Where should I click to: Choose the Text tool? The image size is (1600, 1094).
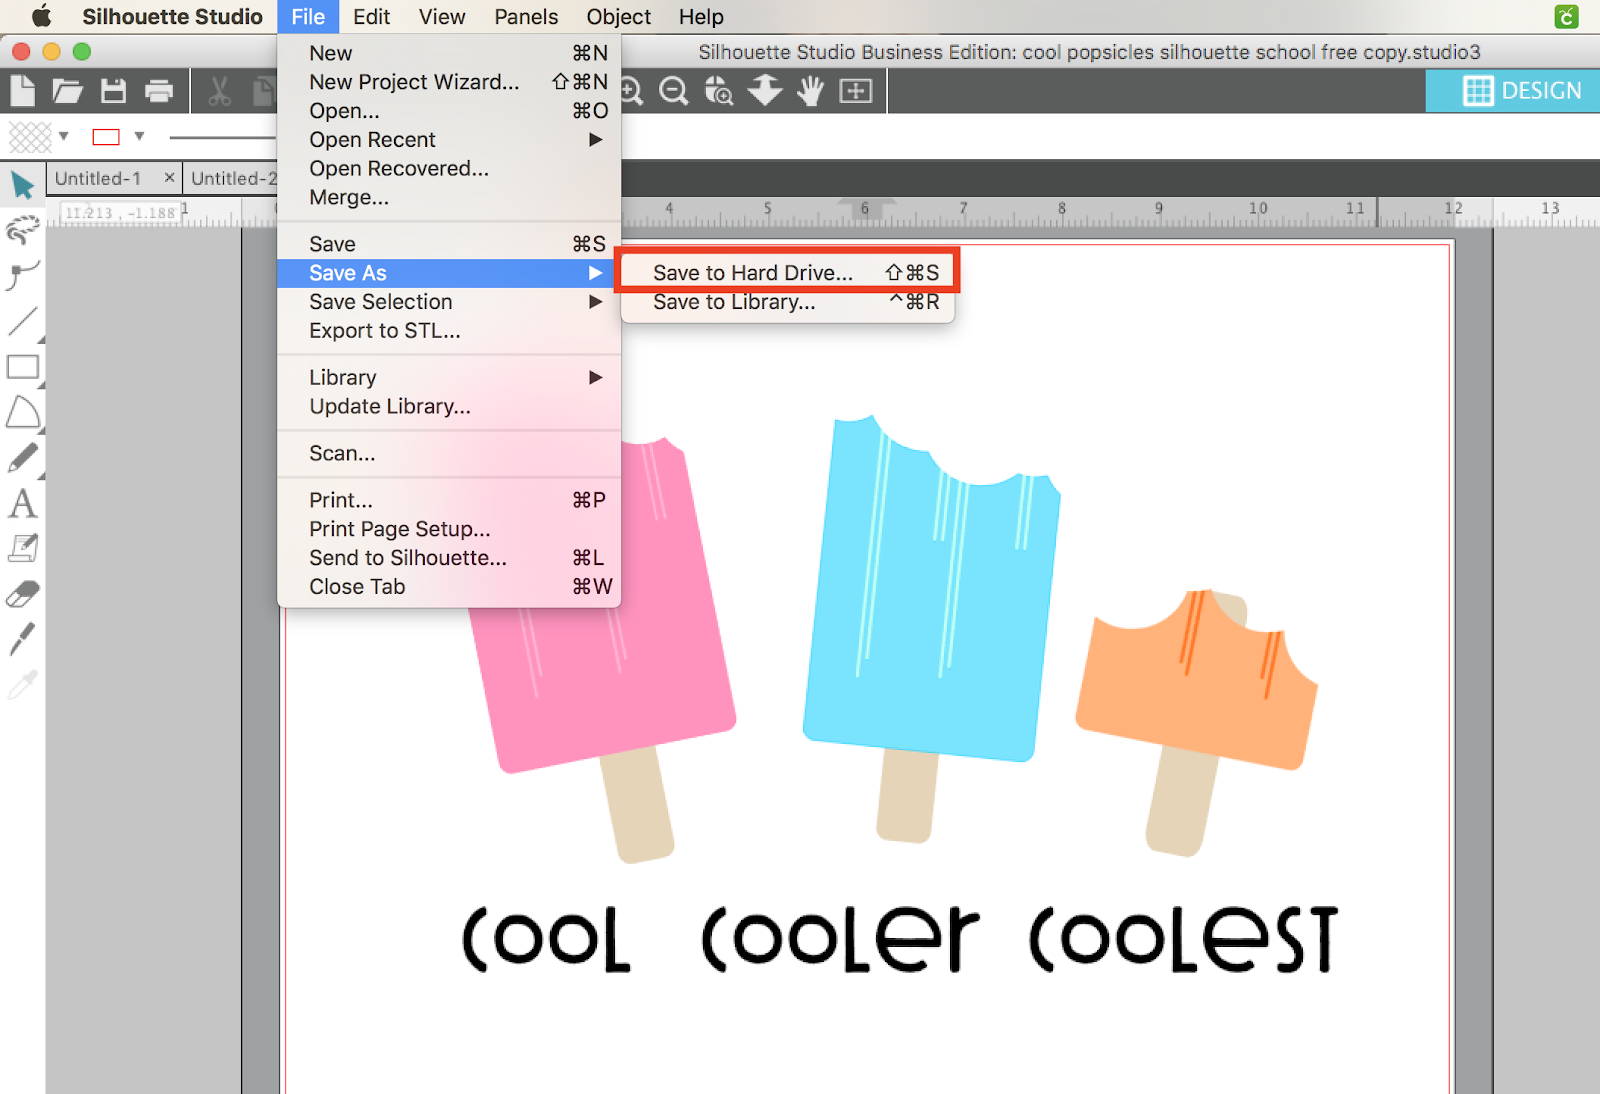point(23,503)
